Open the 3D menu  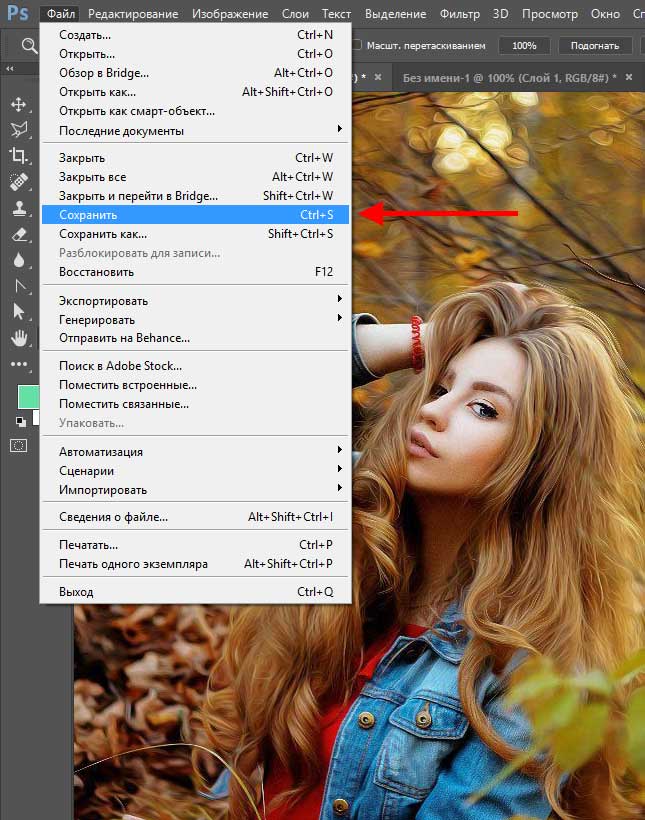pyautogui.click(x=501, y=14)
